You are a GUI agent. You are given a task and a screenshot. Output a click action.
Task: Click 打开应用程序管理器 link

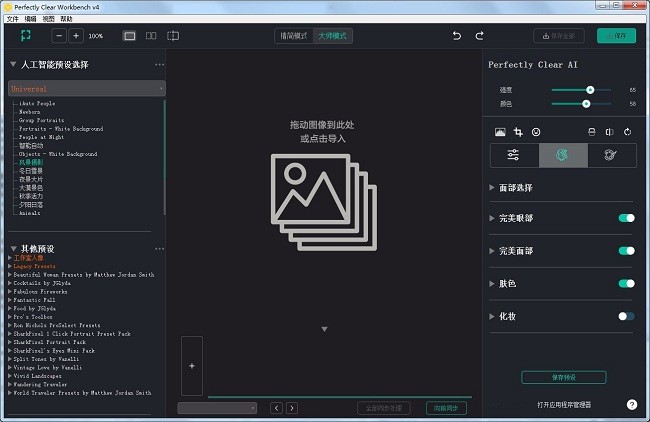pyautogui.click(x=563, y=405)
